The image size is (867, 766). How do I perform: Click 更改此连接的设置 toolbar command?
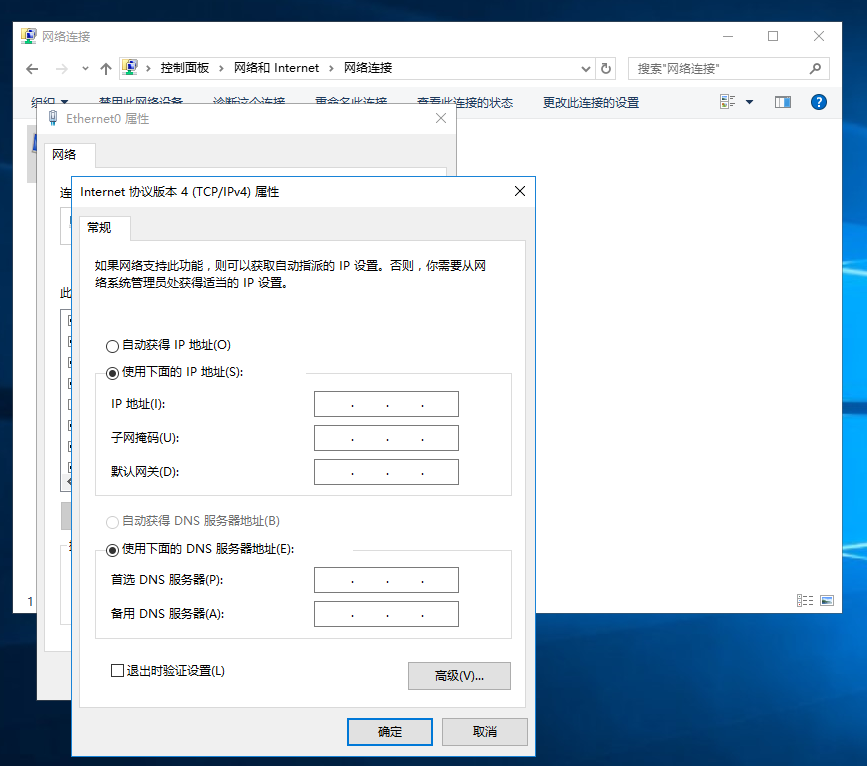point(591,102)
